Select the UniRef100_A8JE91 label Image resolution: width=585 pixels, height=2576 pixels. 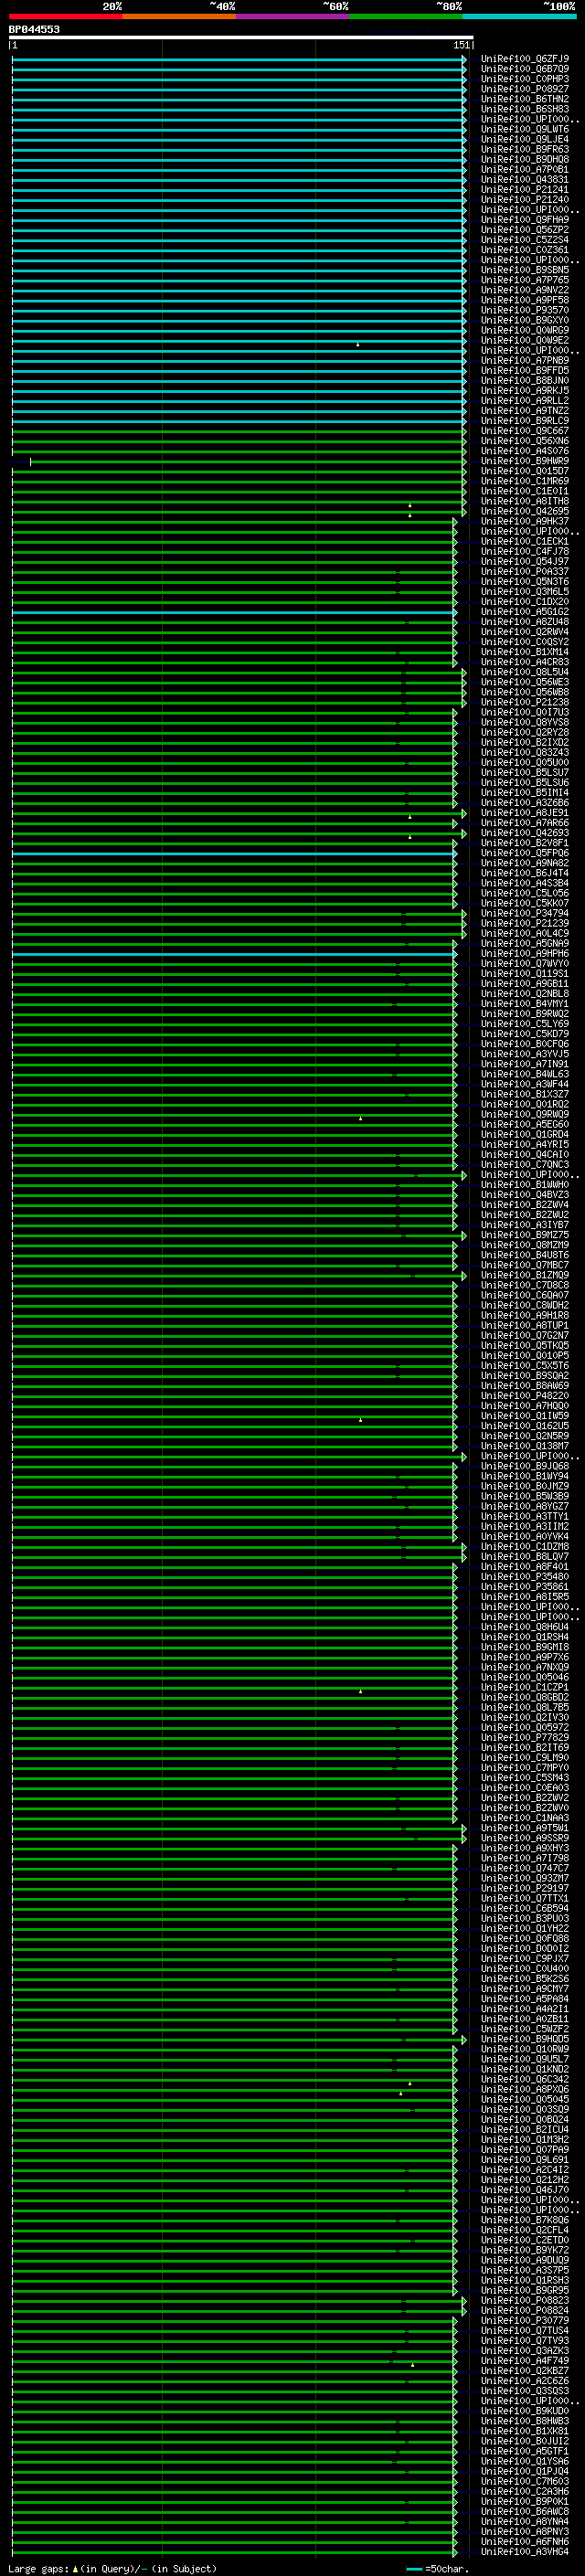[x=525, y=813]
